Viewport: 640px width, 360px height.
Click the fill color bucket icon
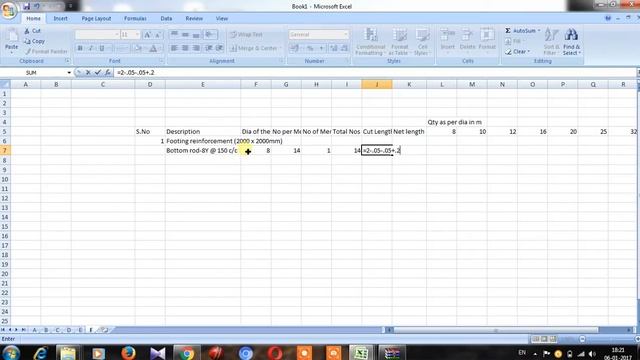pyautogui.click(x=138, y=48)
